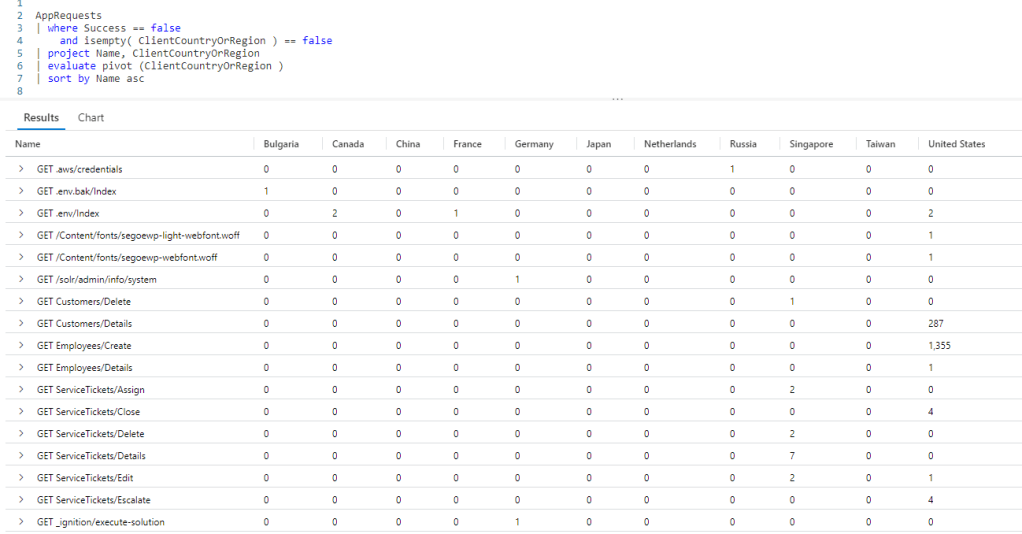Image resolution: width=1022 pixels, height=534 pixels.
Task: Expand the GET Employees/Create row chevron
Action: (x=21, y=345)
